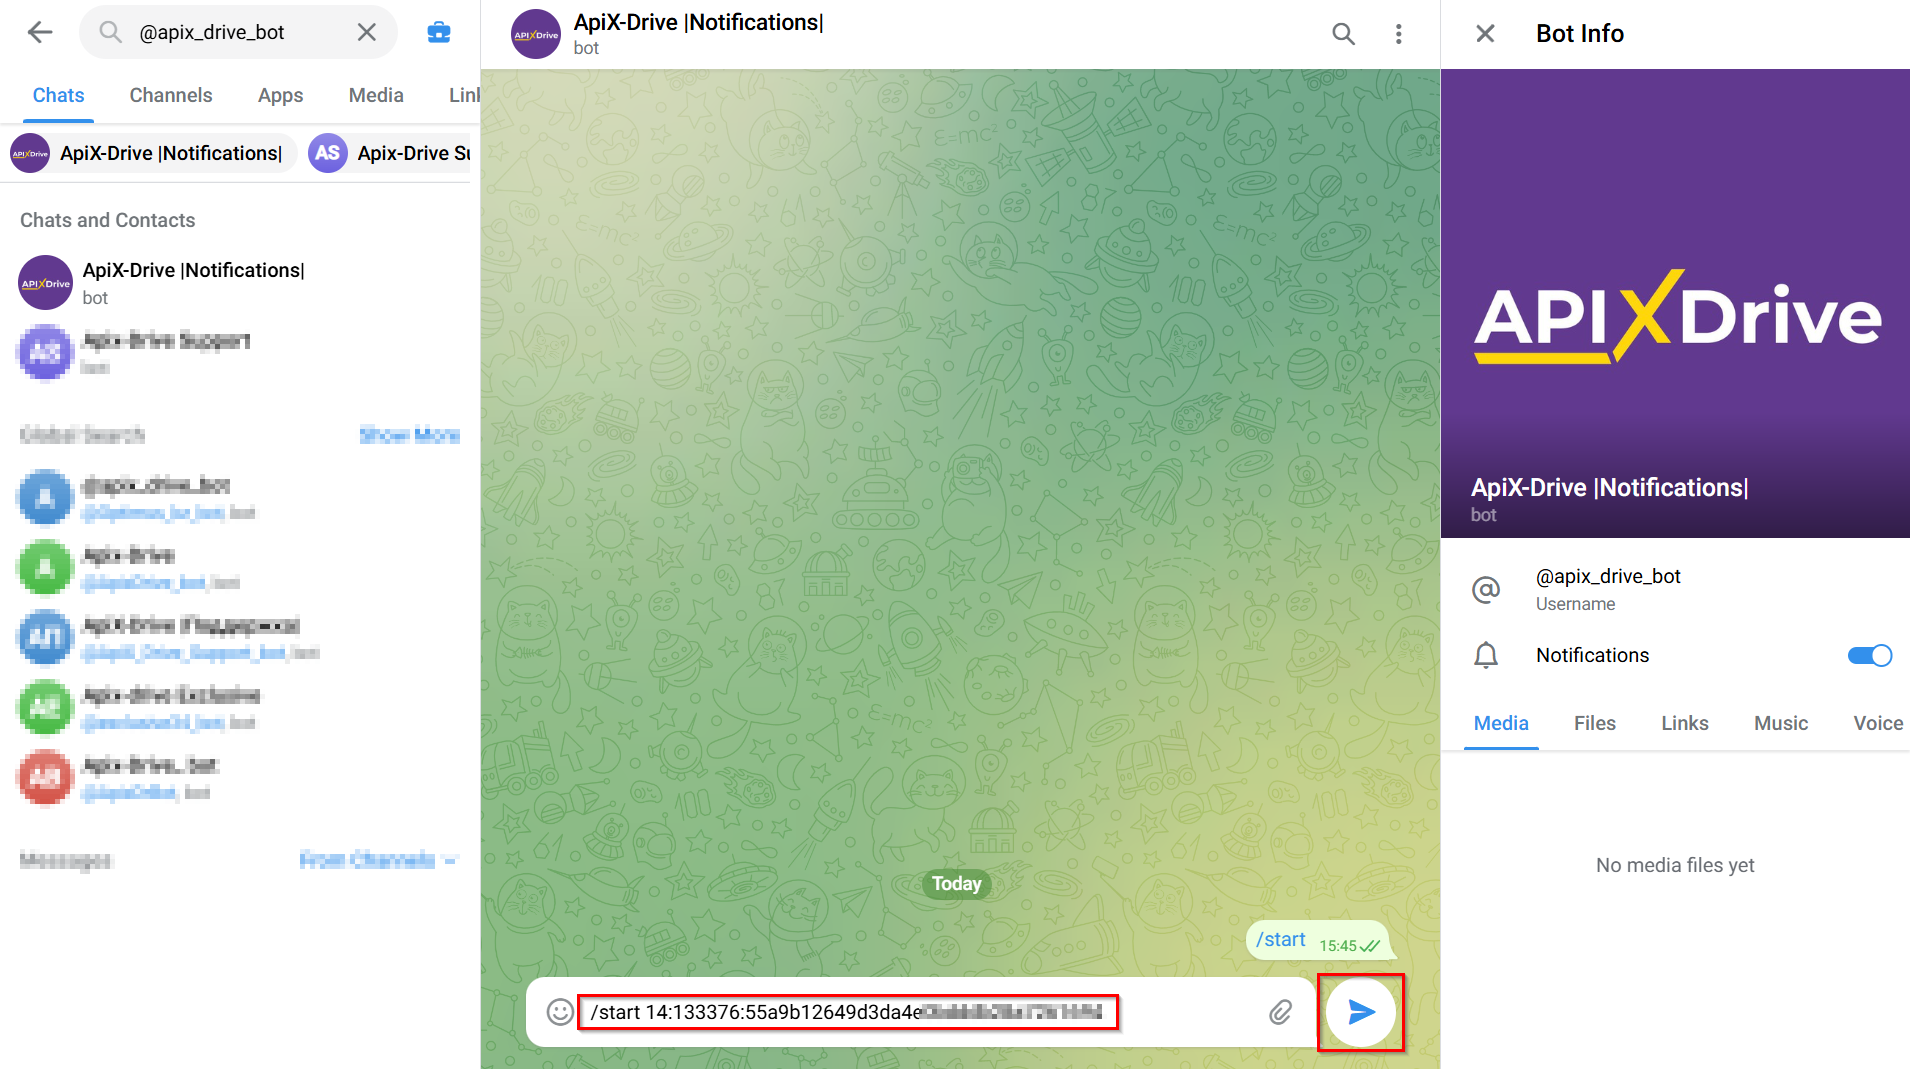Close the Bot Info panel
The image size is (1912, 1069).
[x=1485, y=34]
